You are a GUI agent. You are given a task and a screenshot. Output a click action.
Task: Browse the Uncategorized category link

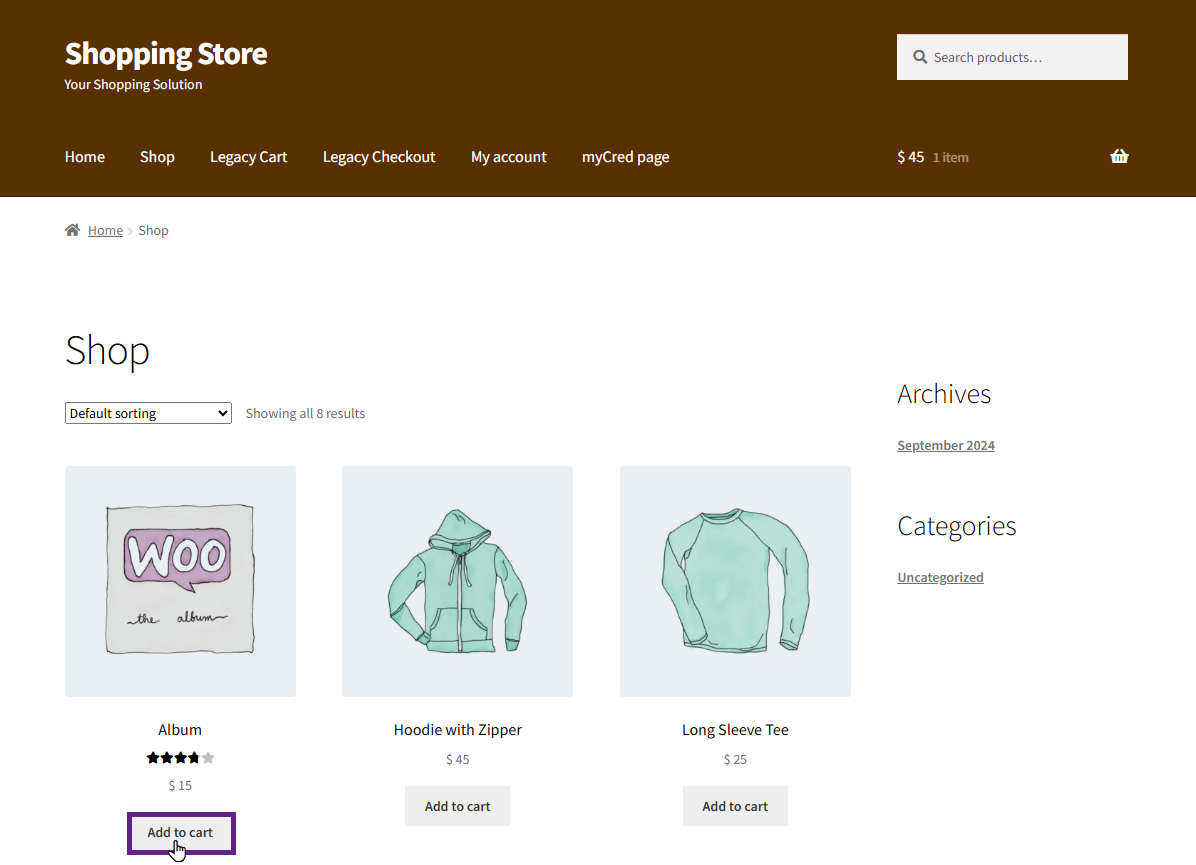[x=940, y=577]
